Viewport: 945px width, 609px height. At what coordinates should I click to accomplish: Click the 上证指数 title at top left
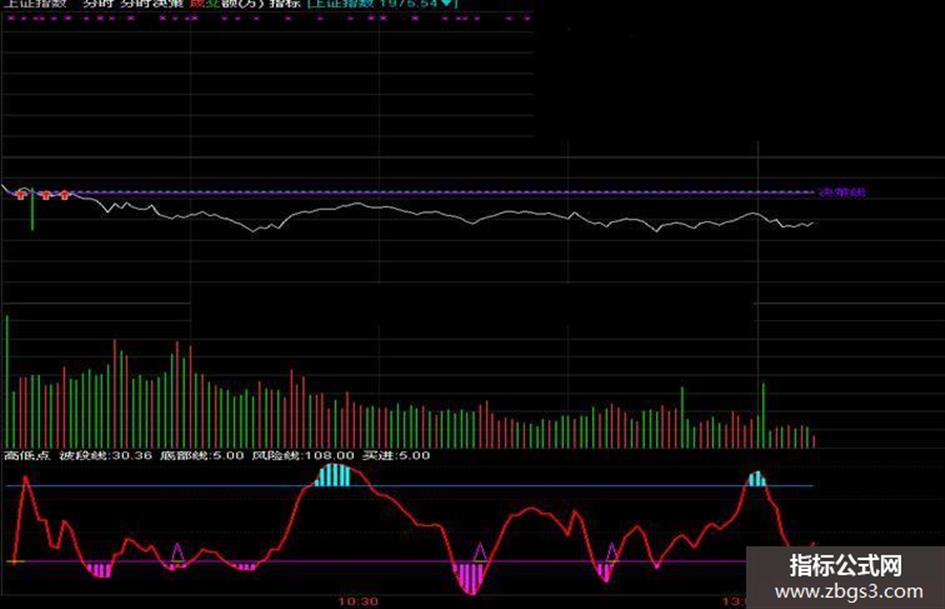tap(34, 5)
